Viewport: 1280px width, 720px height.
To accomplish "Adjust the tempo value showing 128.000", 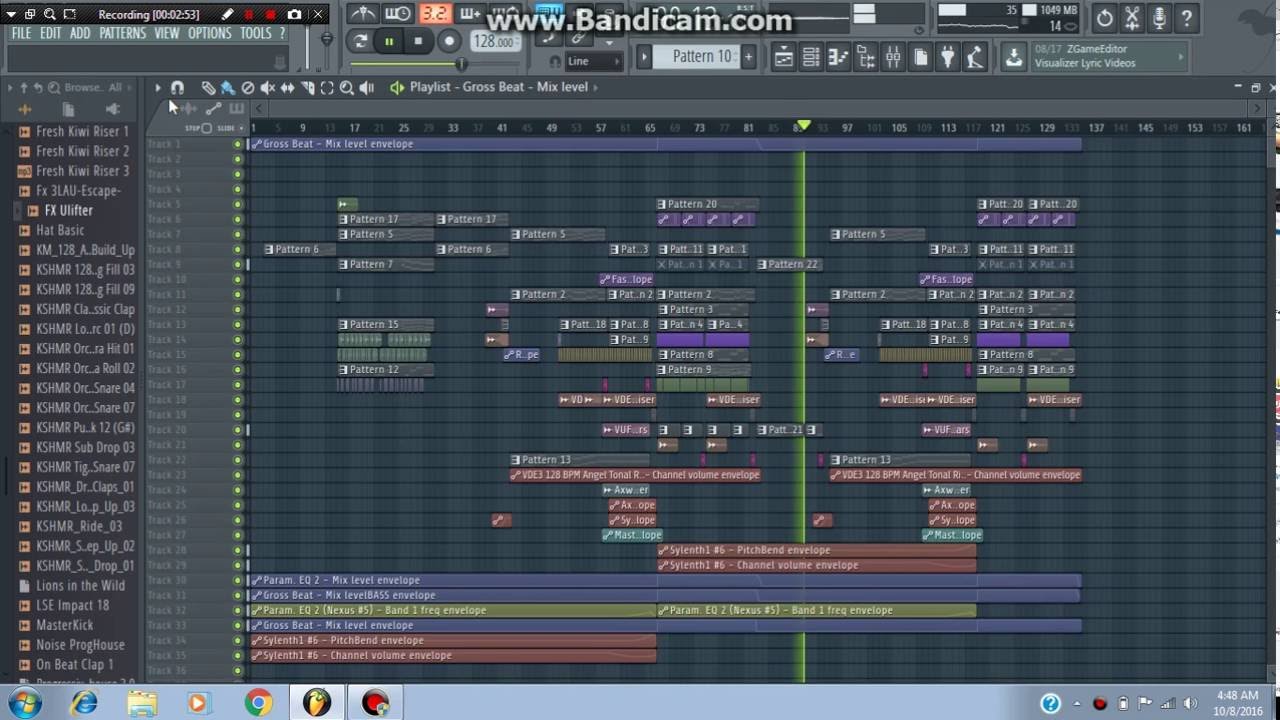I will (494, 41).
